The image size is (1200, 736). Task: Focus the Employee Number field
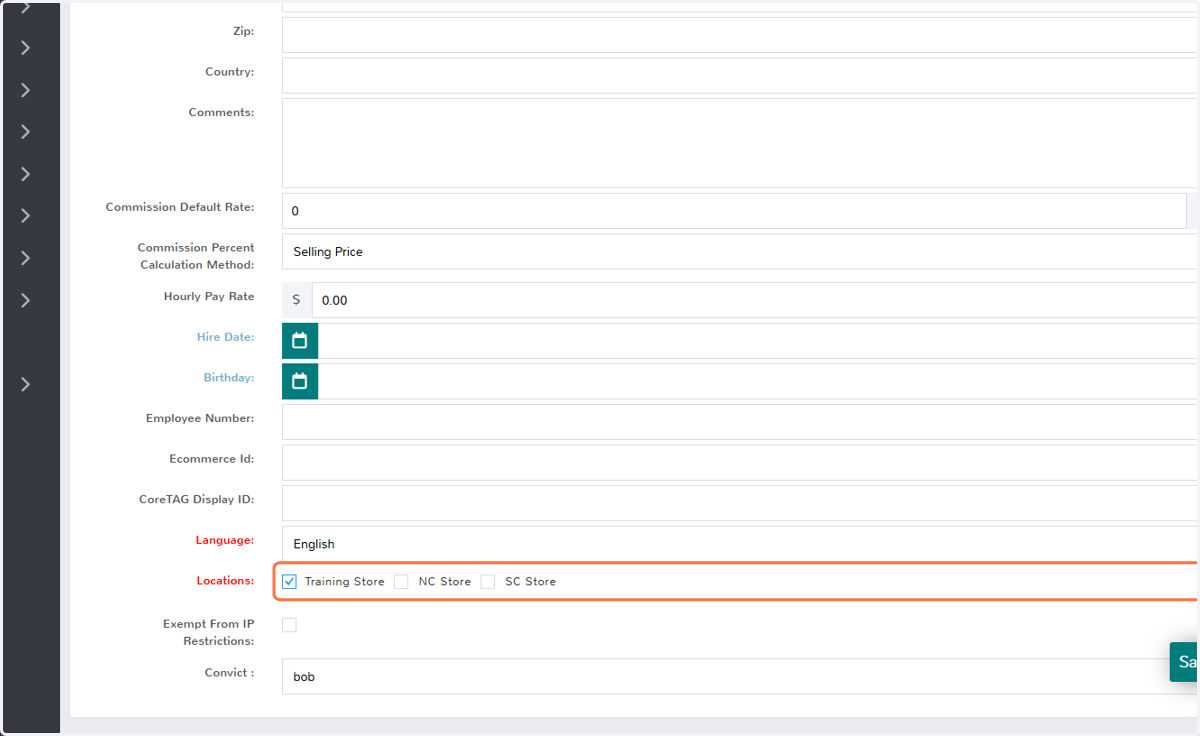tap(739, 422)
